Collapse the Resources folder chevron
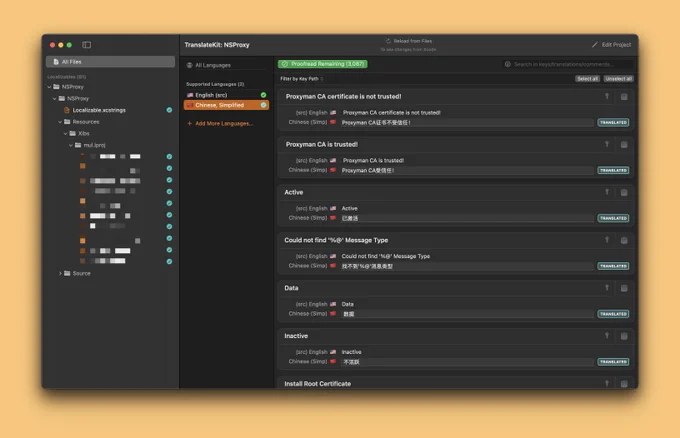This screenshot has height=438, width=680. coord(60,122)
